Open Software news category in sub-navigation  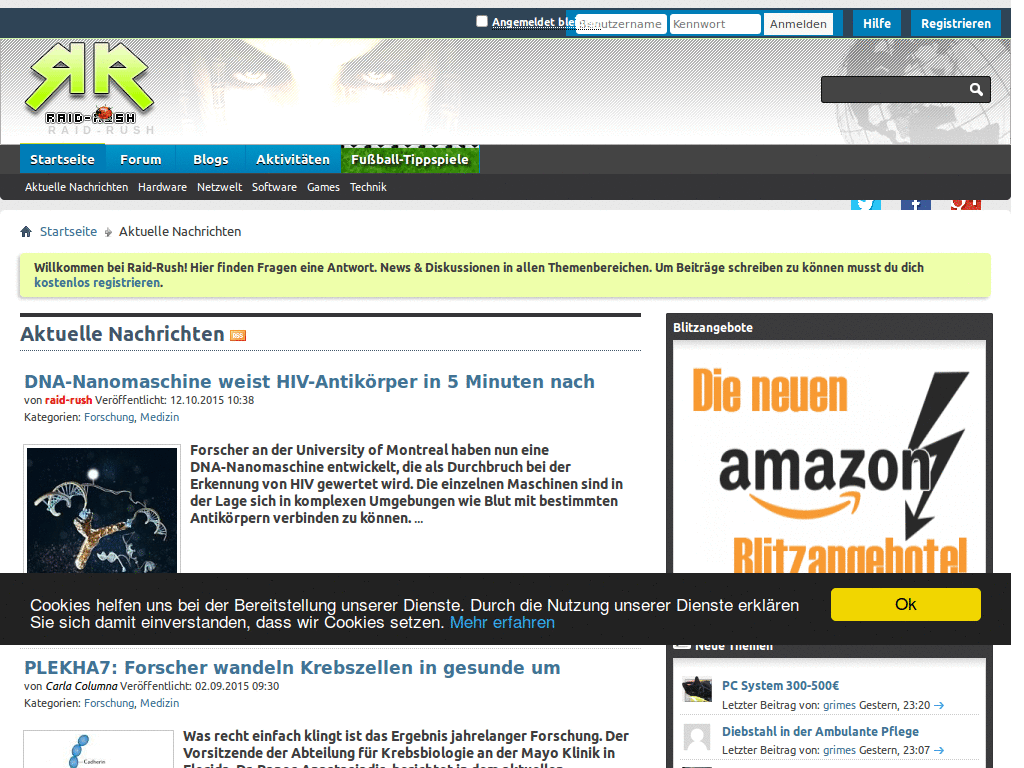[274, 187]
